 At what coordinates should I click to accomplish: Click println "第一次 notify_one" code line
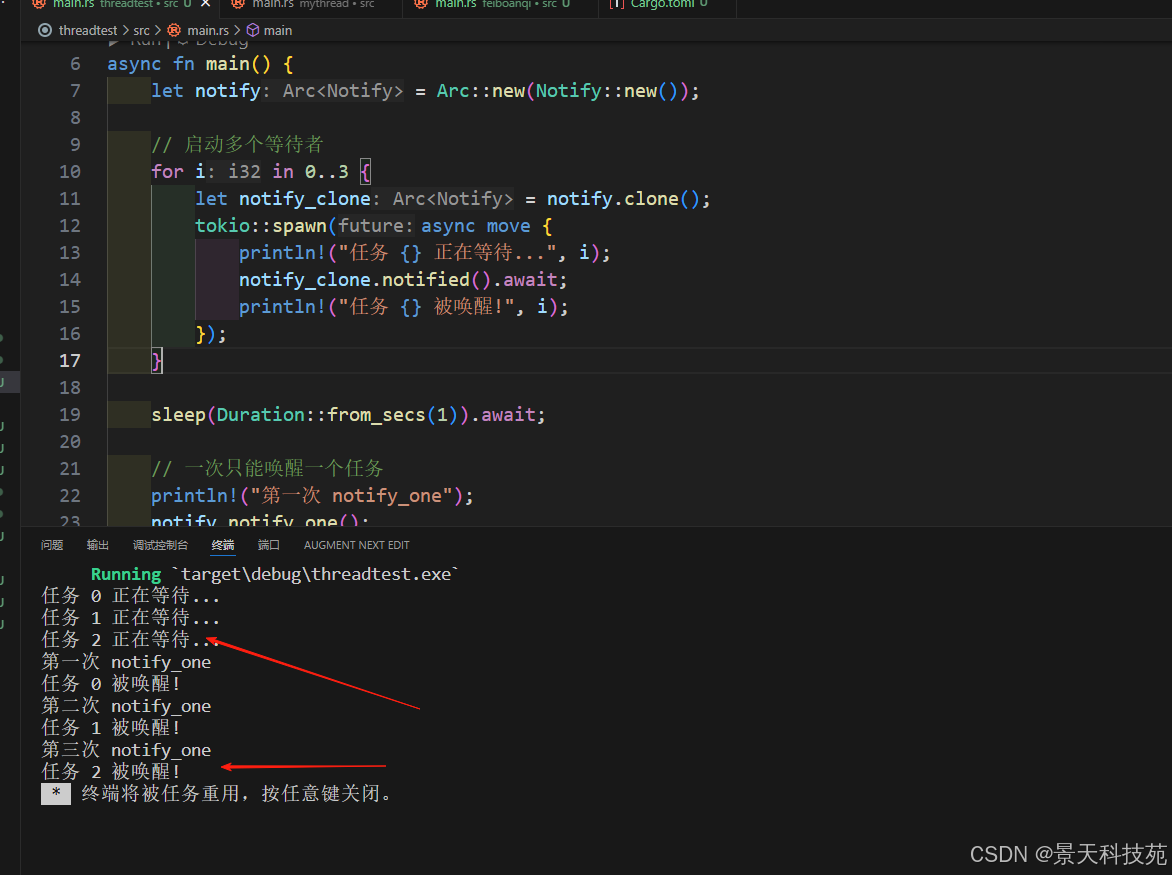pyautogui.click(x=312, y=496)
